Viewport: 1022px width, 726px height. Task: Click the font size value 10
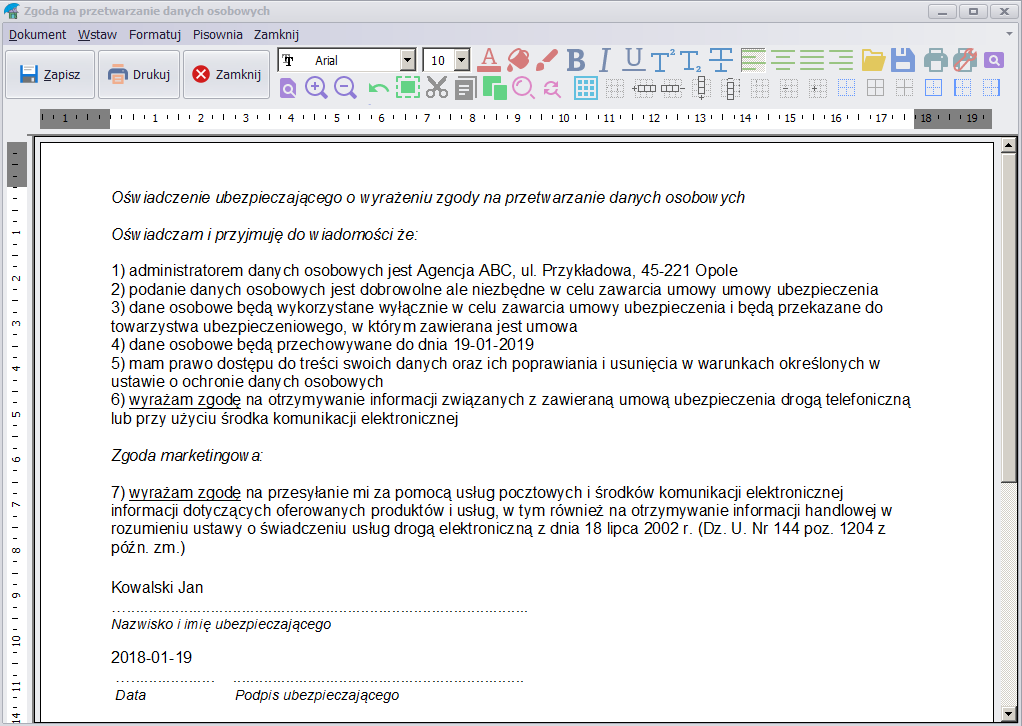[439, 61]
